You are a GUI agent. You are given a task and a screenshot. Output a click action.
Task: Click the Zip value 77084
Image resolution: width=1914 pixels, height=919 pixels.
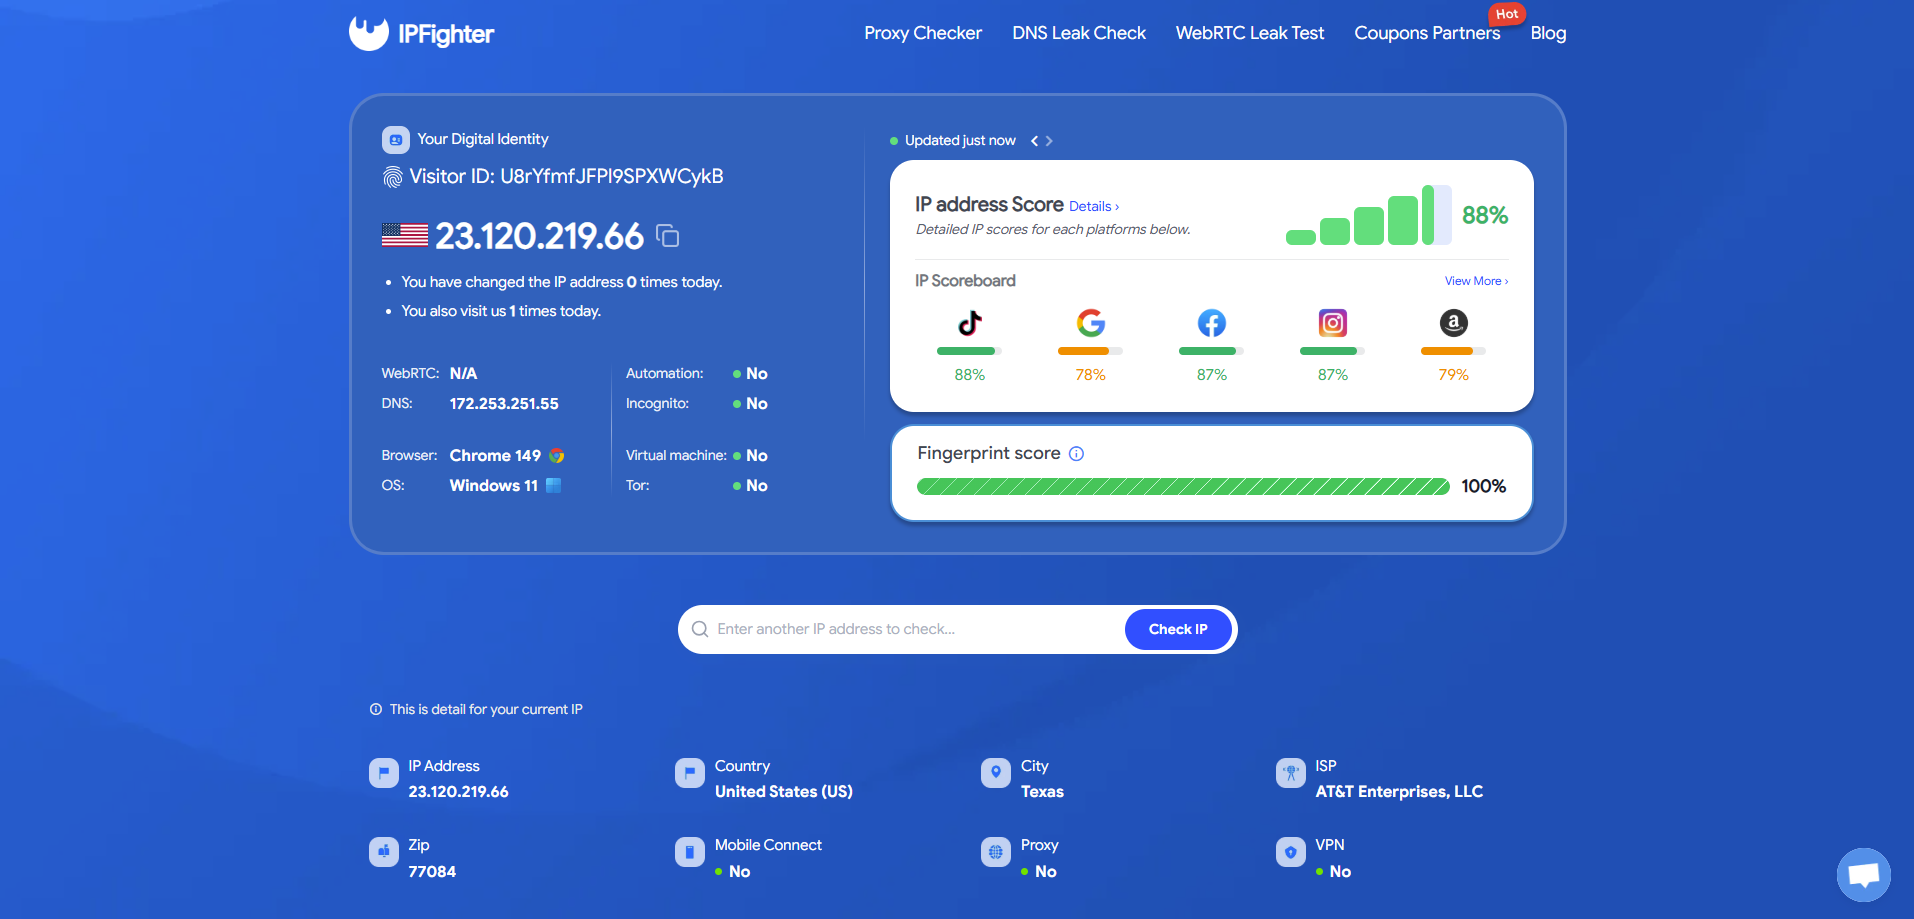pos(432,872)
